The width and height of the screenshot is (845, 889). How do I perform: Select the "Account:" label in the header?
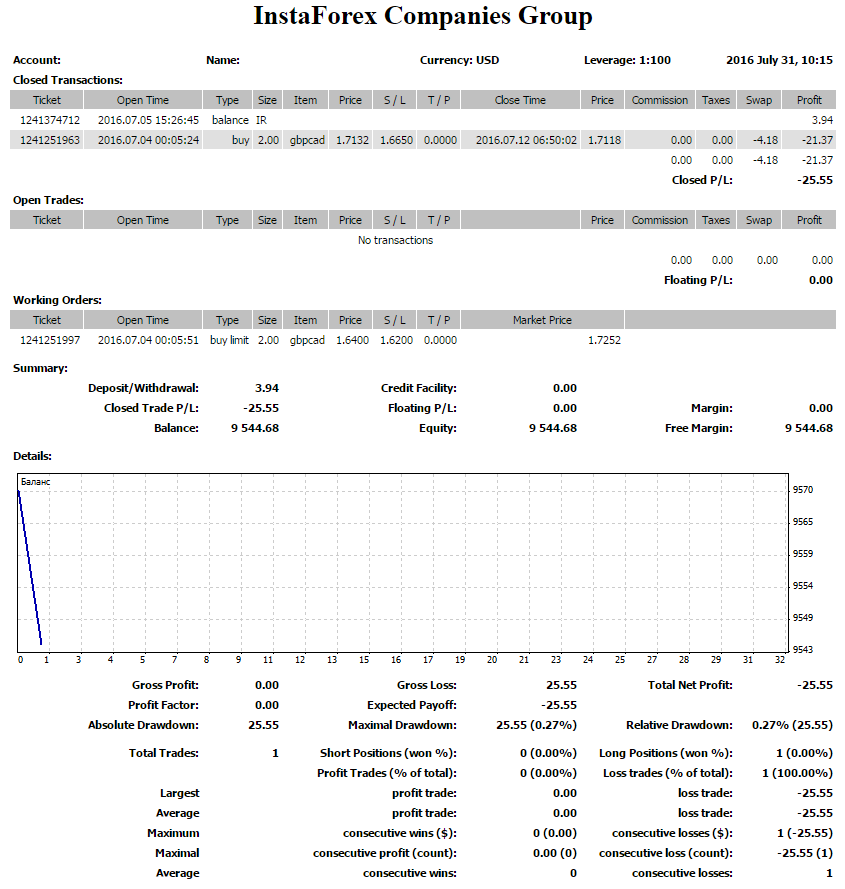click(x=37, y=60)
